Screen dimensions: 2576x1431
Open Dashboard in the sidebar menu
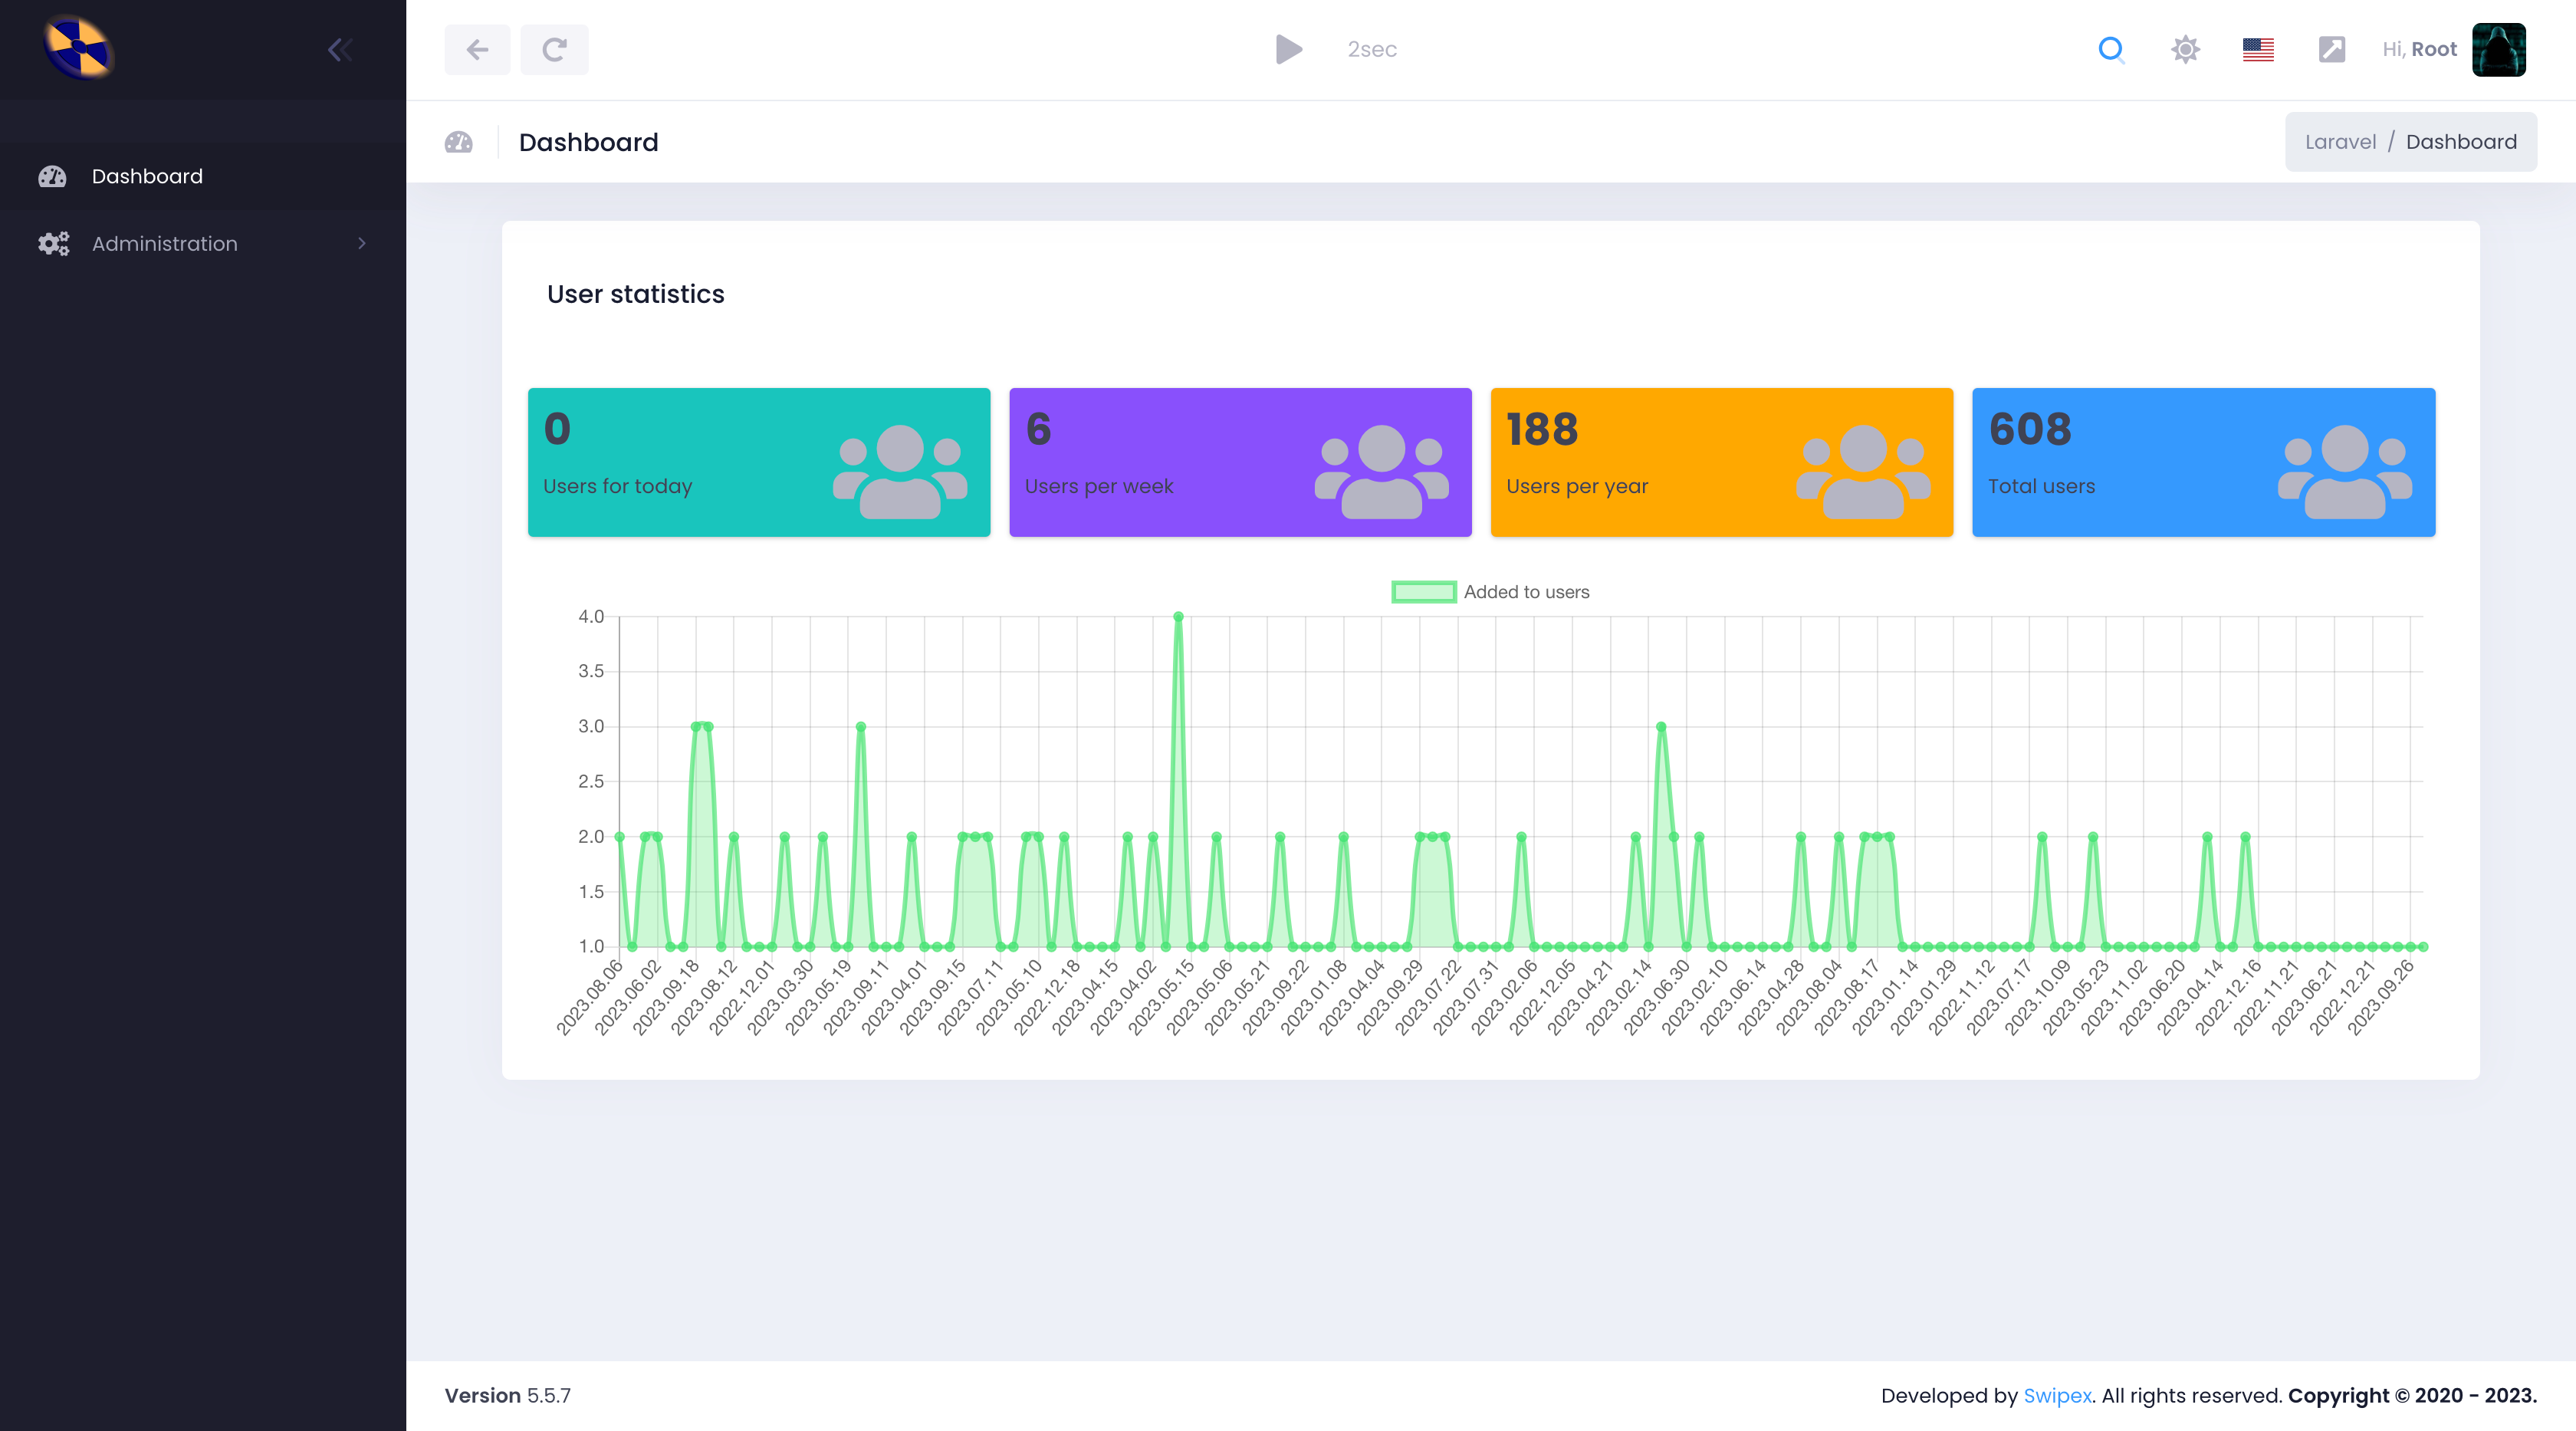pos(147,176)
